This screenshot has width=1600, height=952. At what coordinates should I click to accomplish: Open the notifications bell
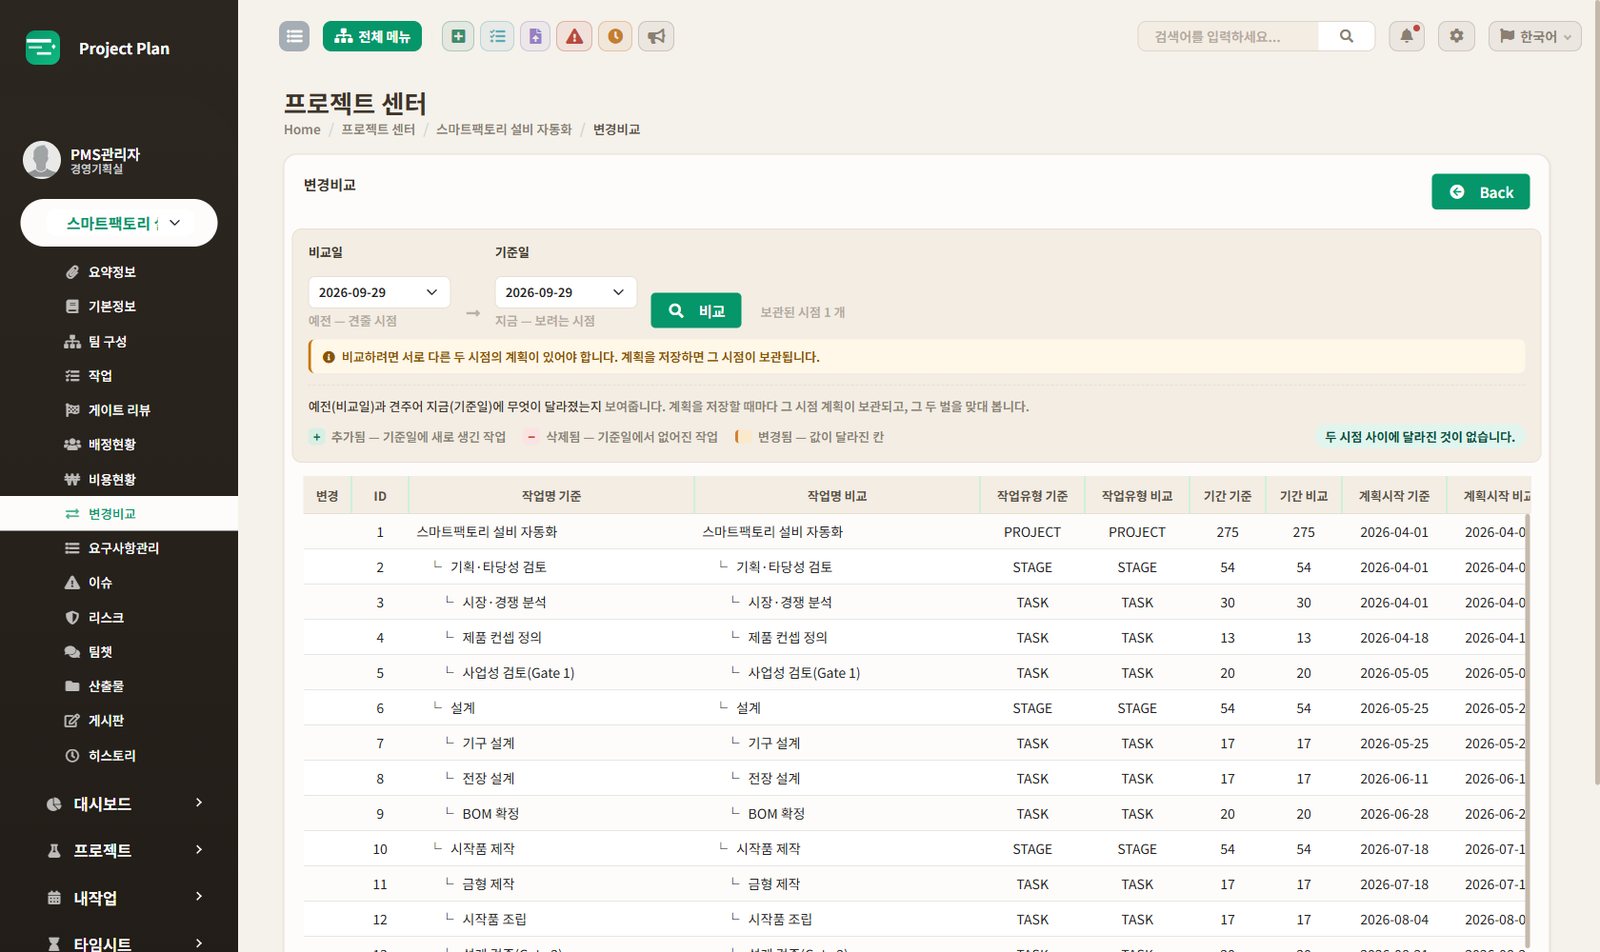[x=1406, y=36]
